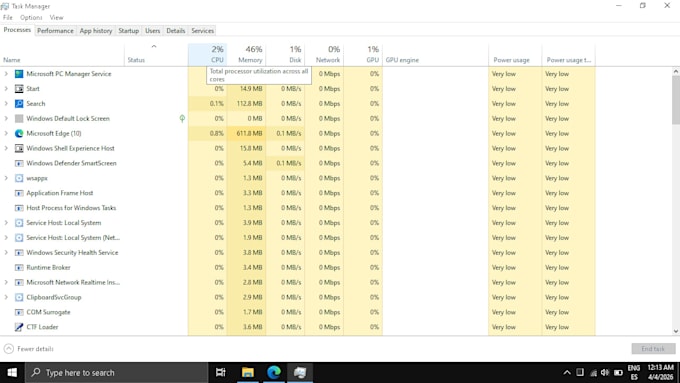
Task: Click the Task Manager taskbar icon
Action: (300, 372)
